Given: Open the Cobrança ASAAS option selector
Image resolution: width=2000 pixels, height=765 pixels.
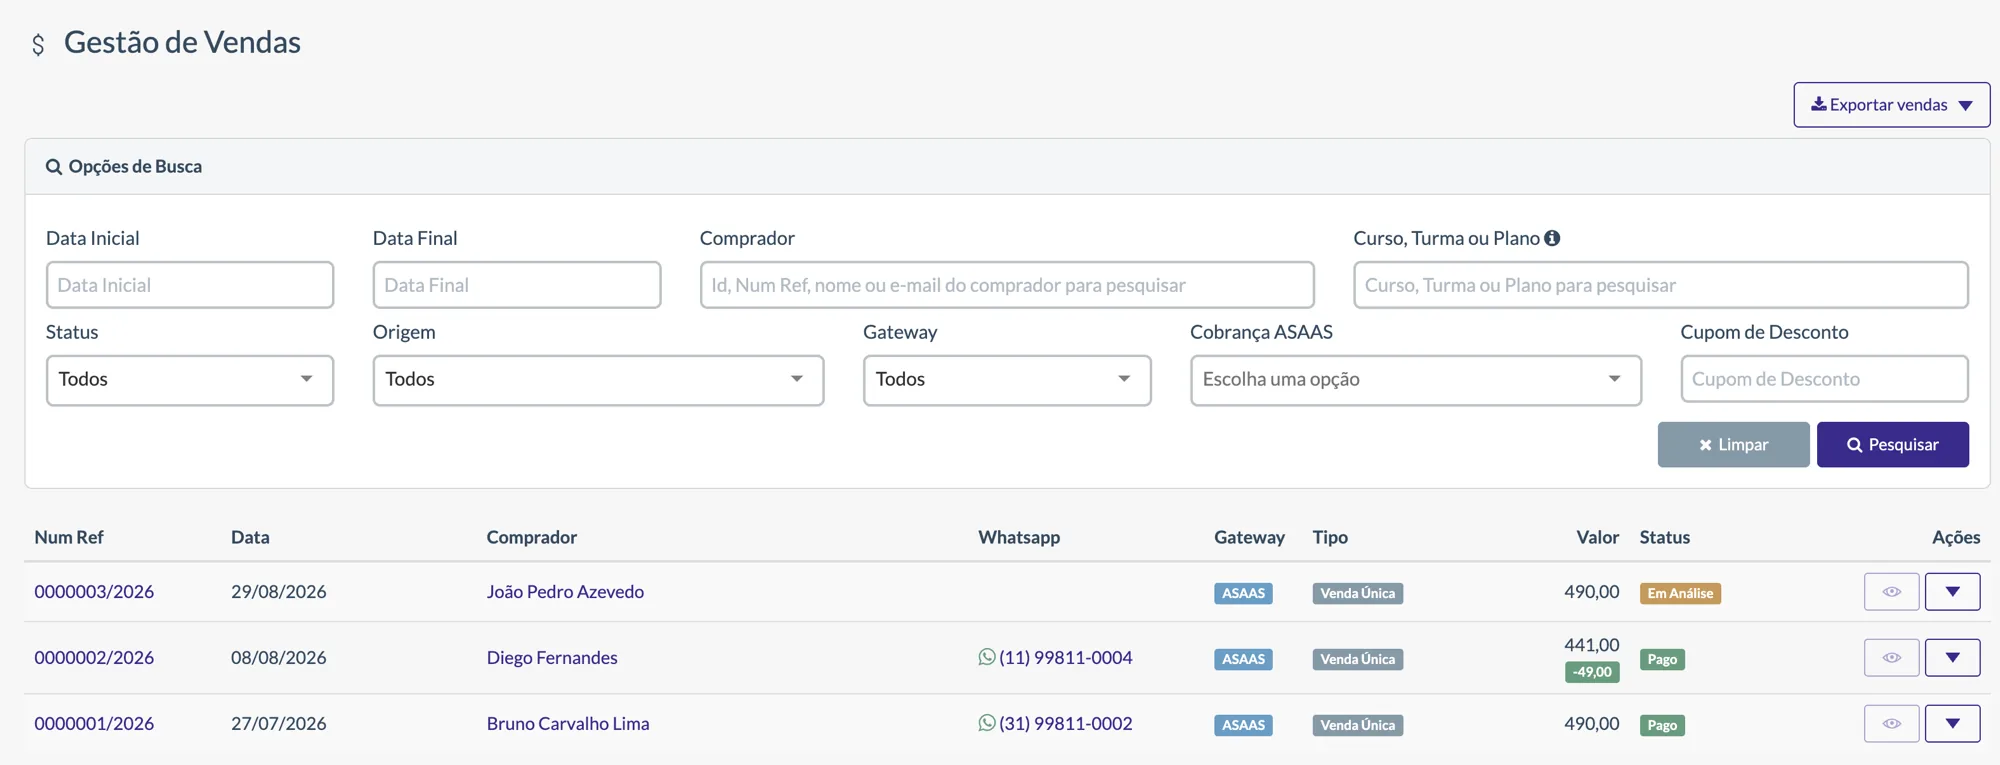Looking at the screenshot, I should pos(1416,380).
